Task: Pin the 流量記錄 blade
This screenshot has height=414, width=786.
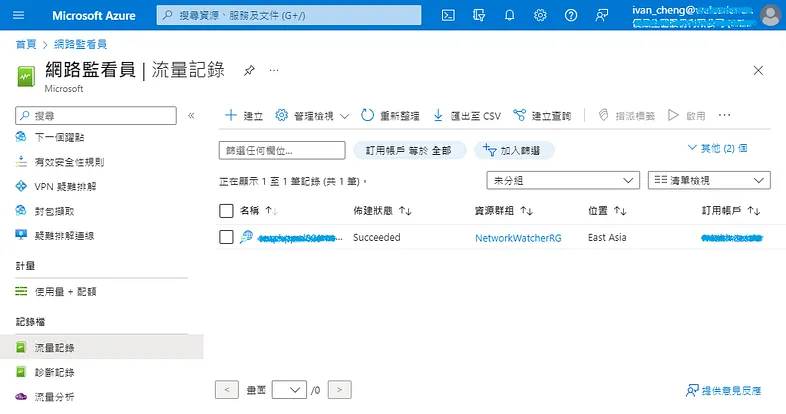Action: pos(249,71)
